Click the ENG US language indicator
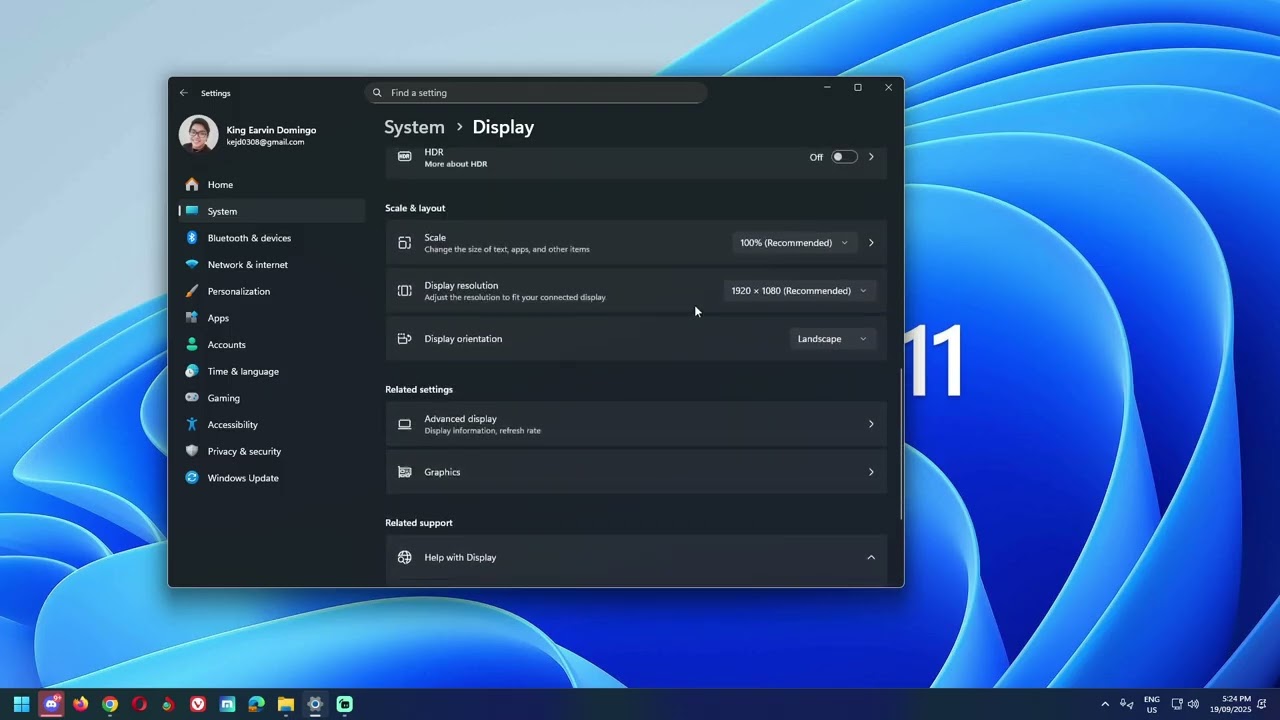This screenshot has width=1280, height=720. [x=1152, y=704]
